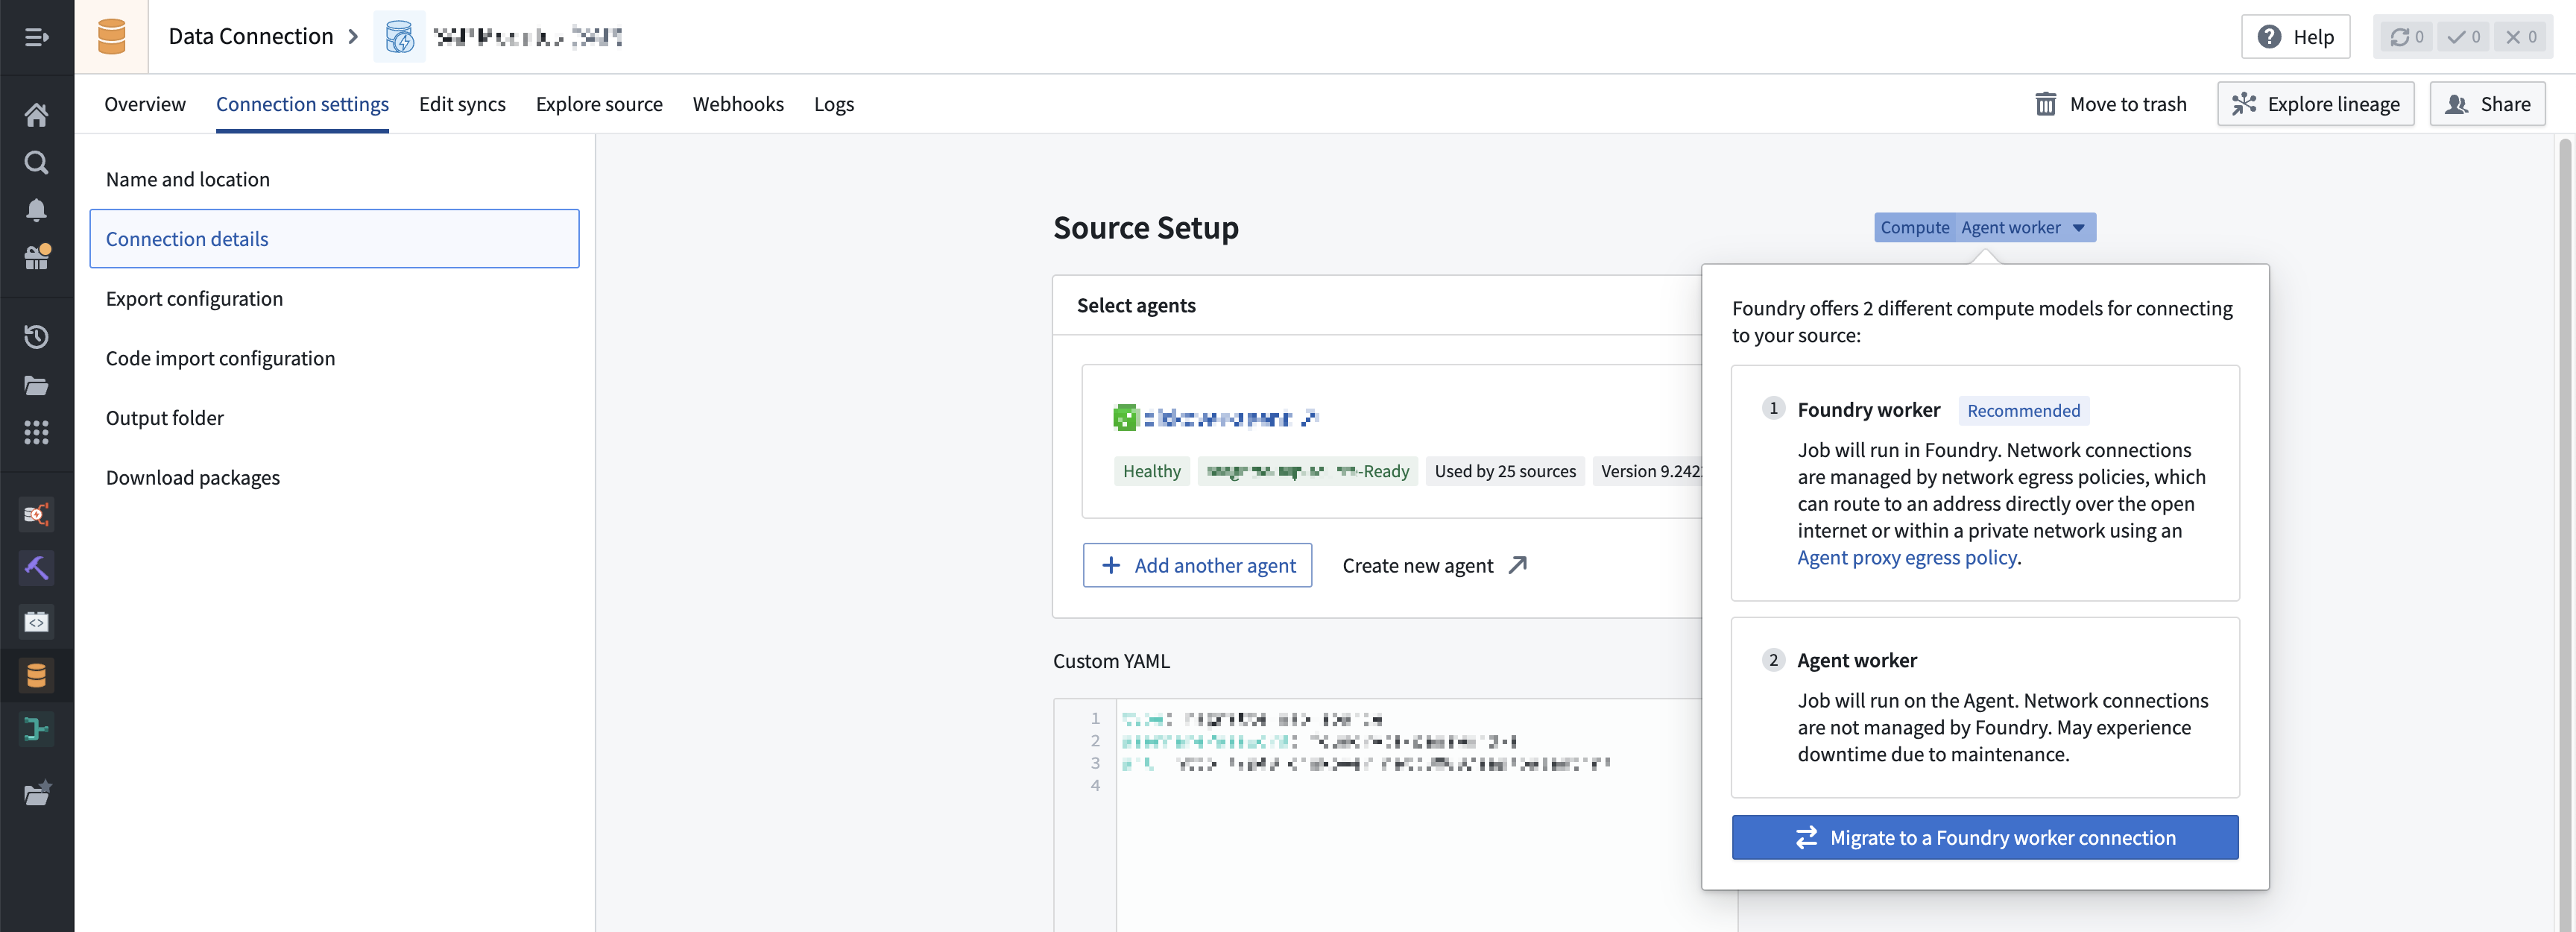
Task: Switch to the Edit syncs tab
Action: [x=462, y=104]
